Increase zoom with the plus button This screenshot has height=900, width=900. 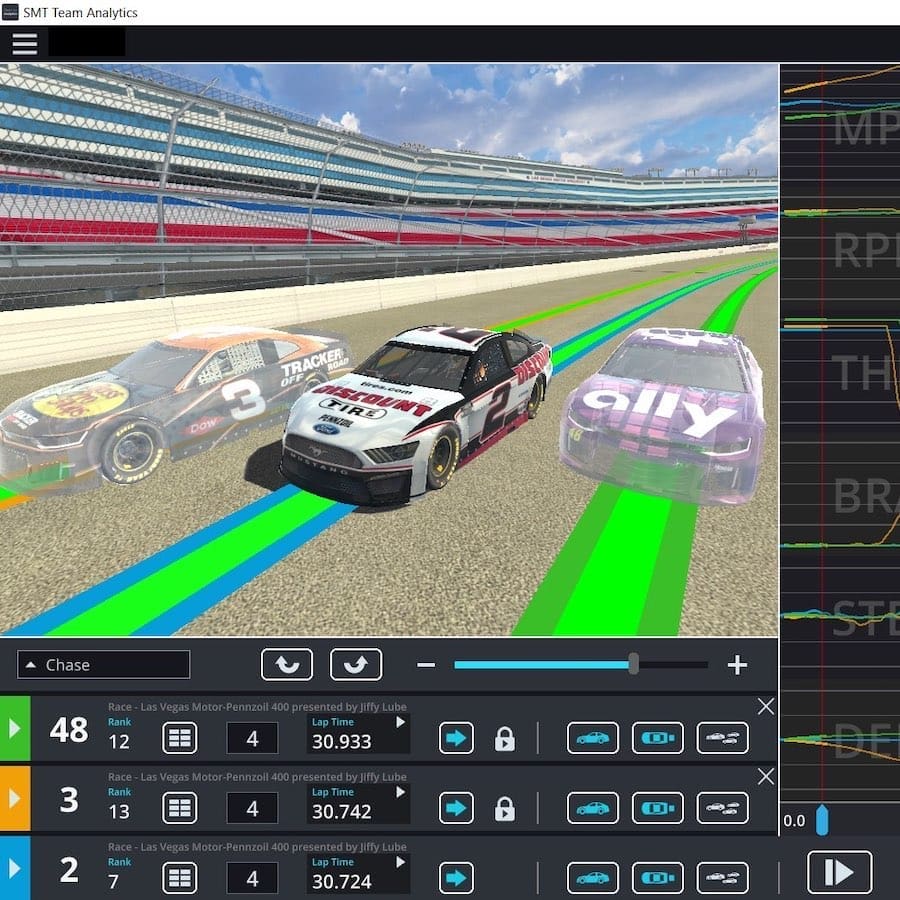(737, 665)
